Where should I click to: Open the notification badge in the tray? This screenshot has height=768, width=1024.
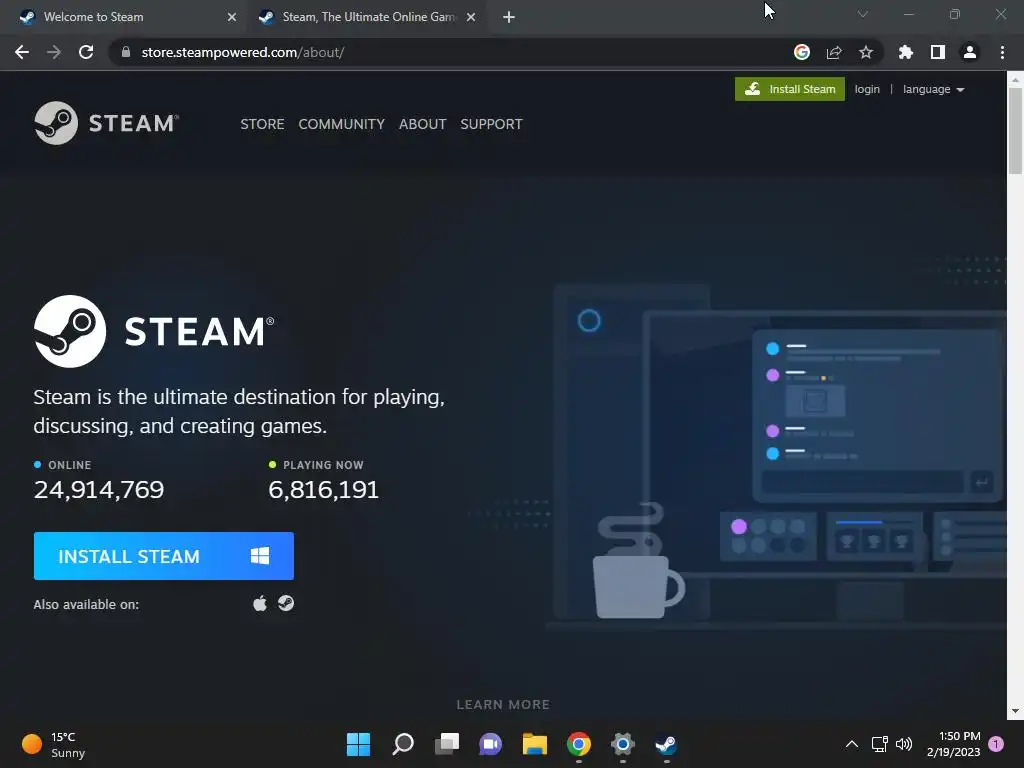point(996,744)
